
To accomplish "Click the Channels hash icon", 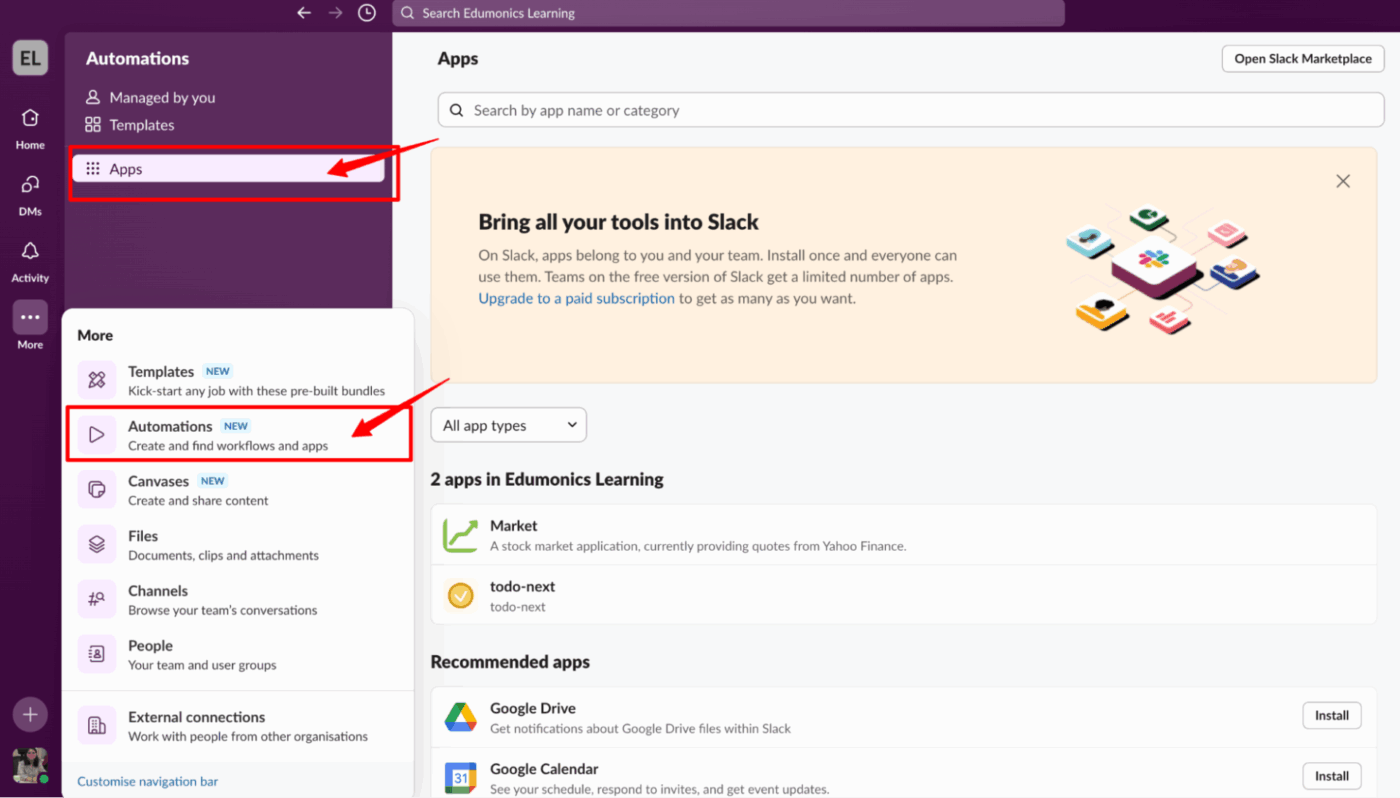I will [x=97, y=599].
